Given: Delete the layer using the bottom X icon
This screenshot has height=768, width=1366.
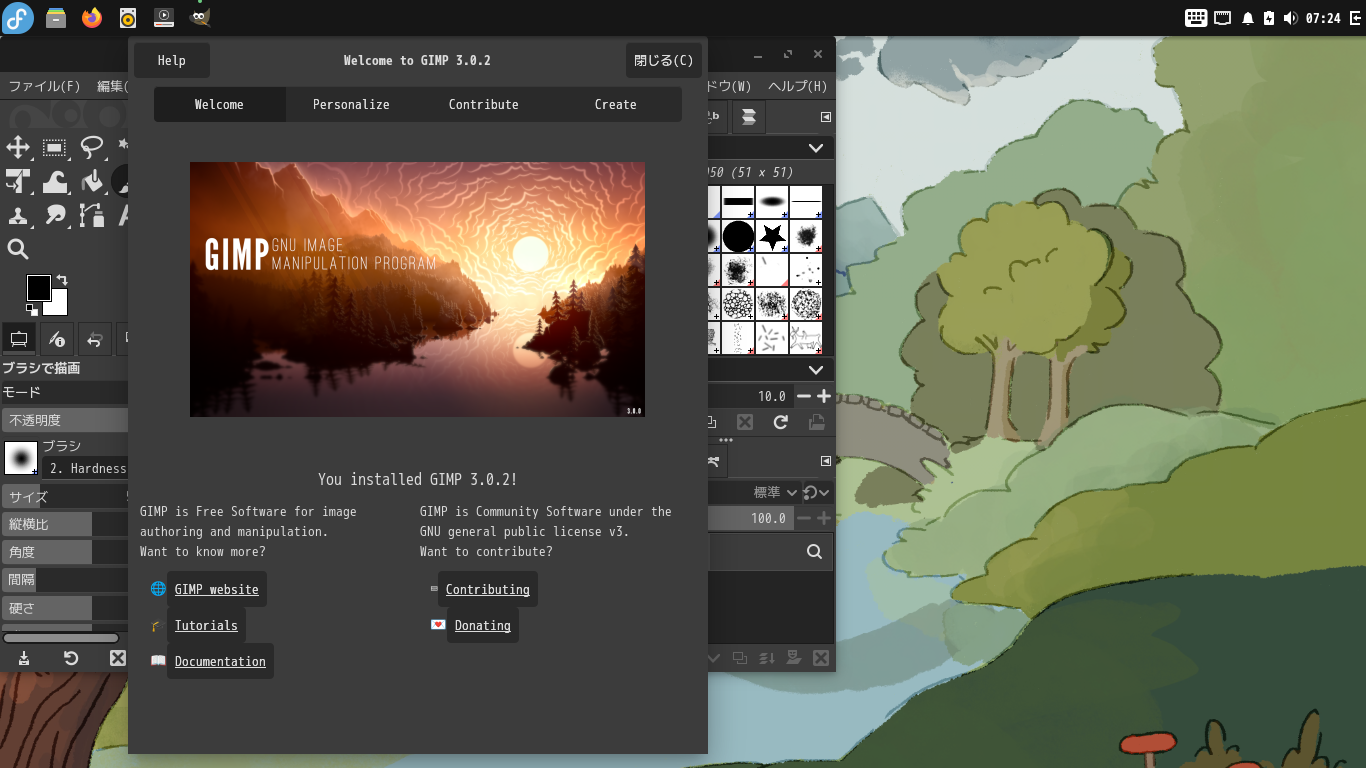Looking at the screenshot, I should pyautogui.click(x=821, y=658).
